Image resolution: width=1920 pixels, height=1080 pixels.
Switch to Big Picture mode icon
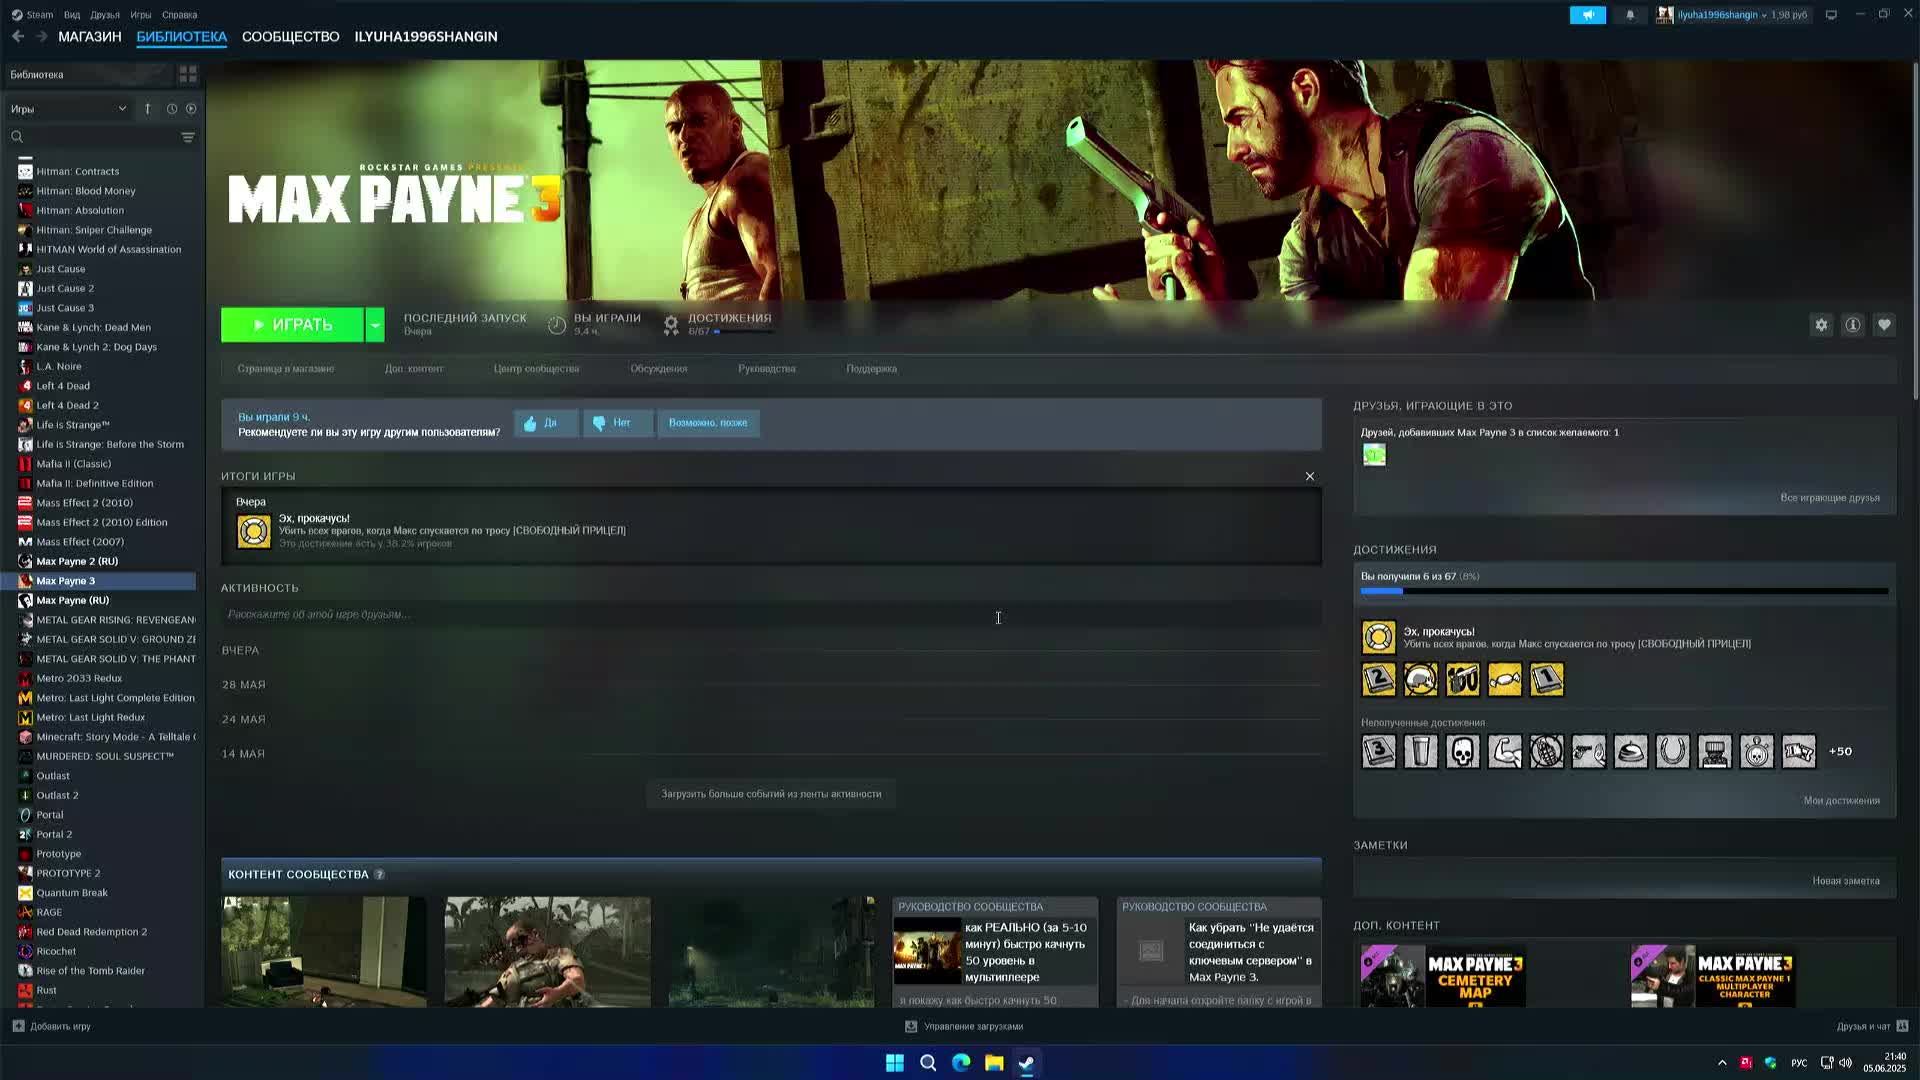point(1831,15)
